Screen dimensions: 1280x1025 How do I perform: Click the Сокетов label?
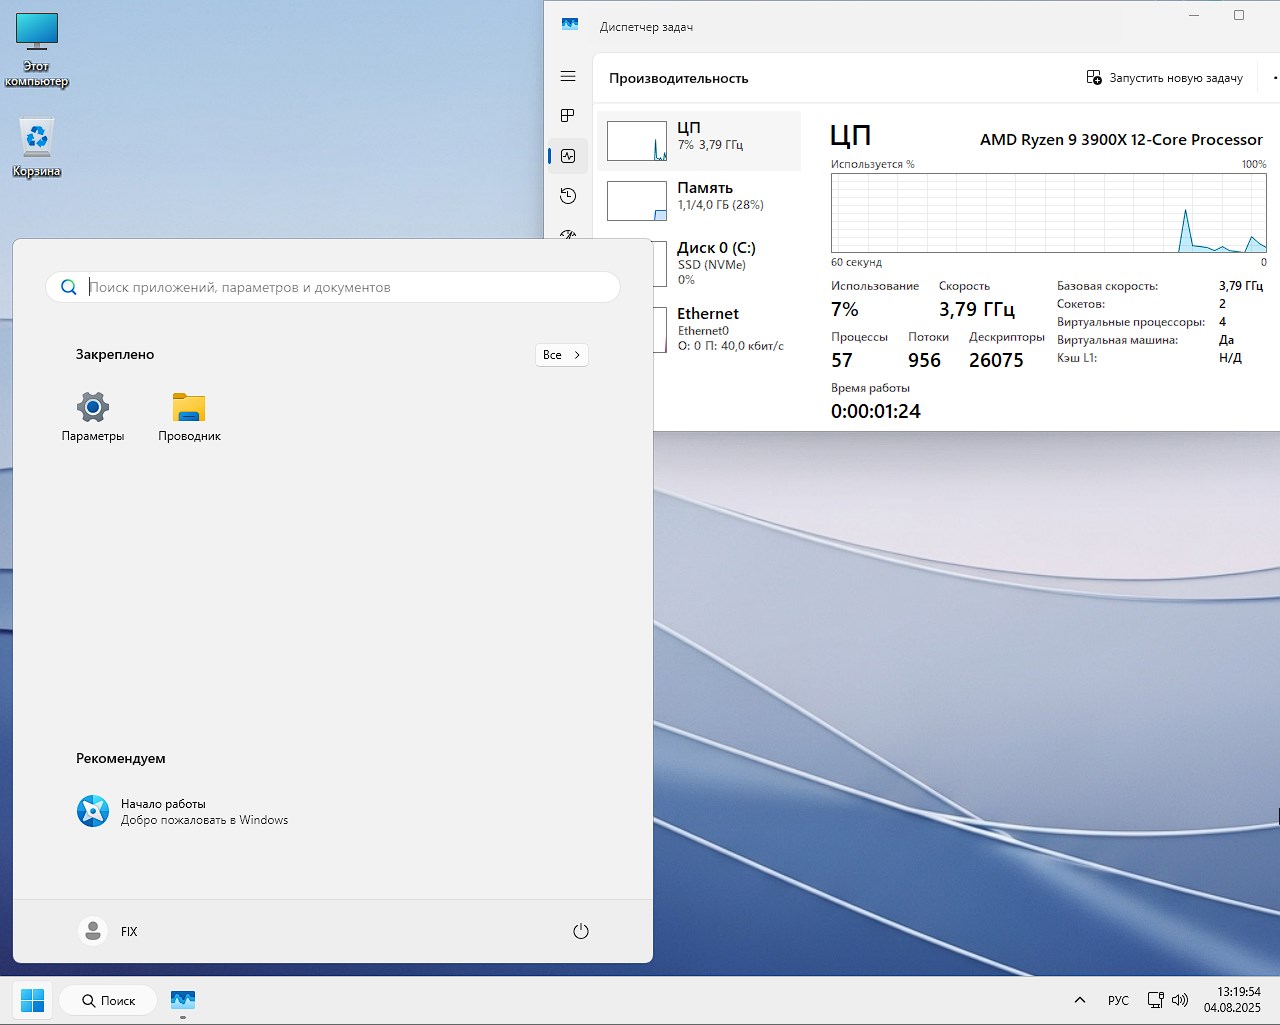pyautogui.click(x=1081, y=304)
